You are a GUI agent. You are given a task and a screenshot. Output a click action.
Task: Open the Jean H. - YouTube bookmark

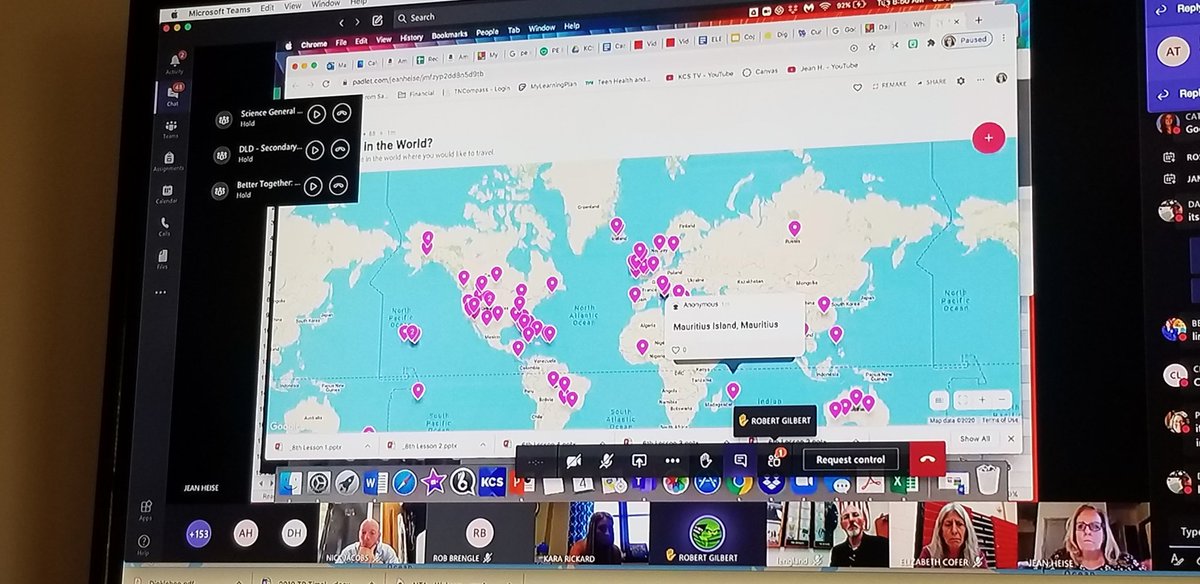coord(825,67)
